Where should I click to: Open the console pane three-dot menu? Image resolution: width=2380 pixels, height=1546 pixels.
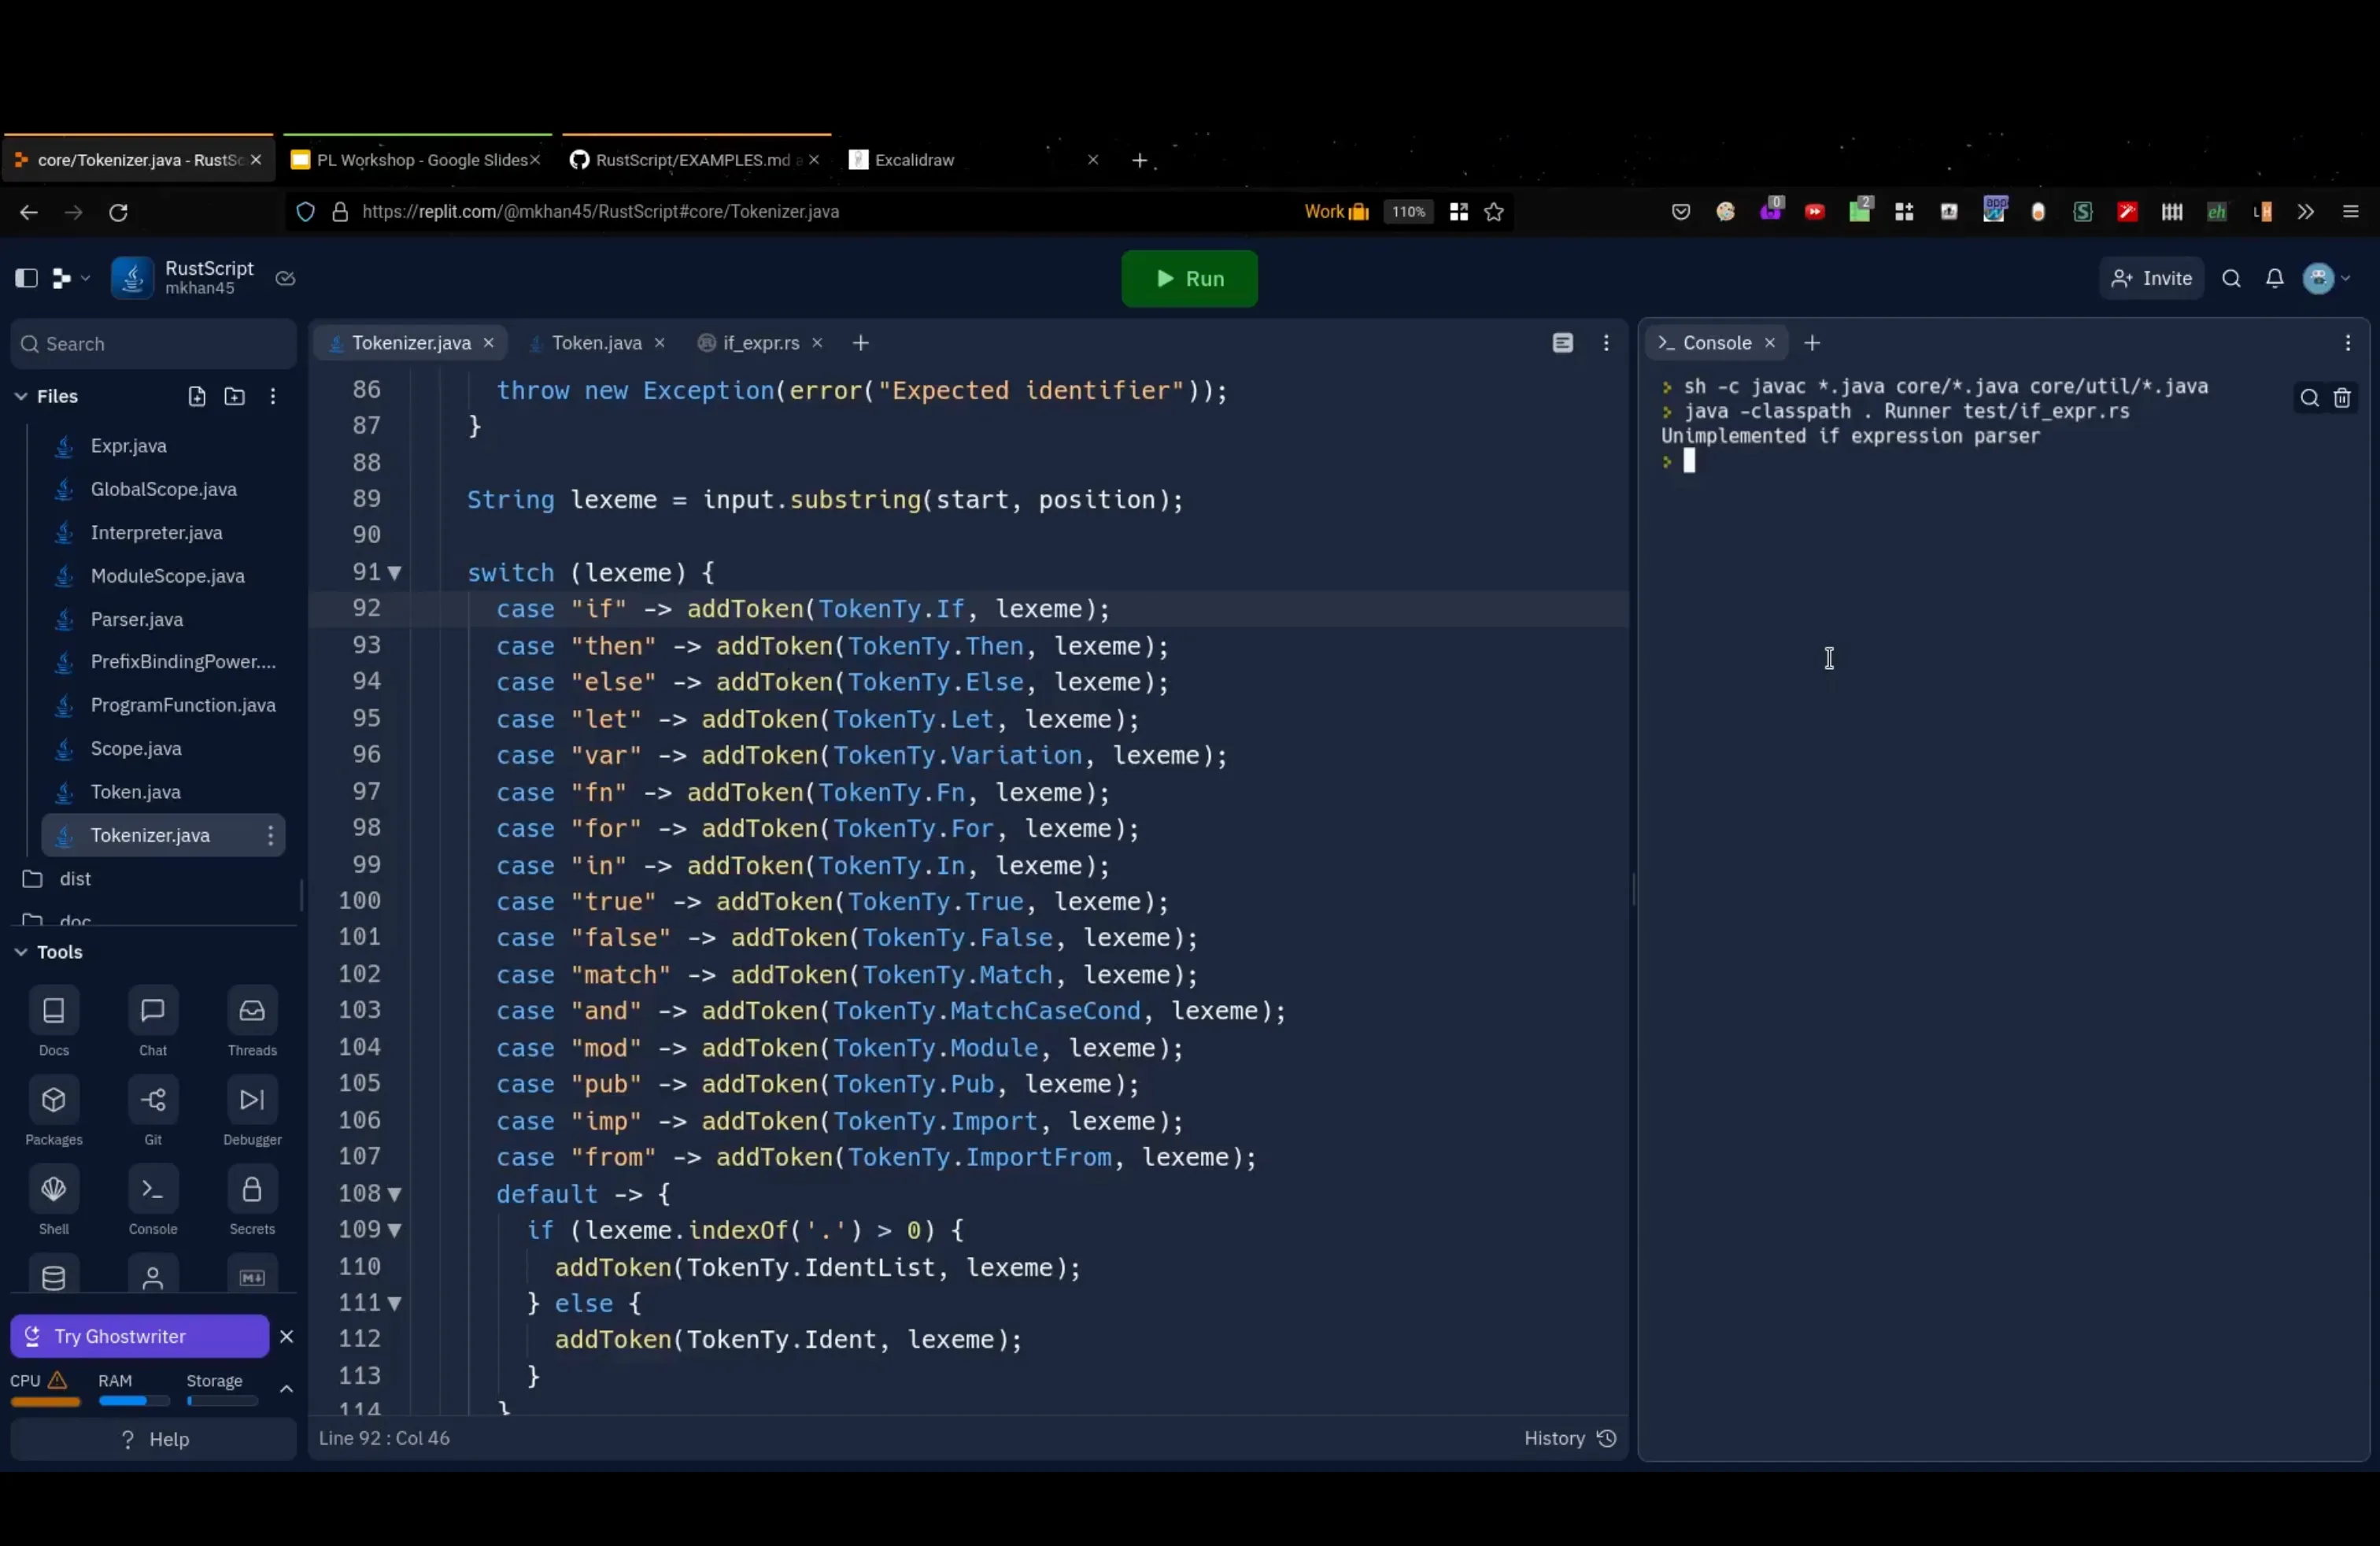tap(2347, 343)
